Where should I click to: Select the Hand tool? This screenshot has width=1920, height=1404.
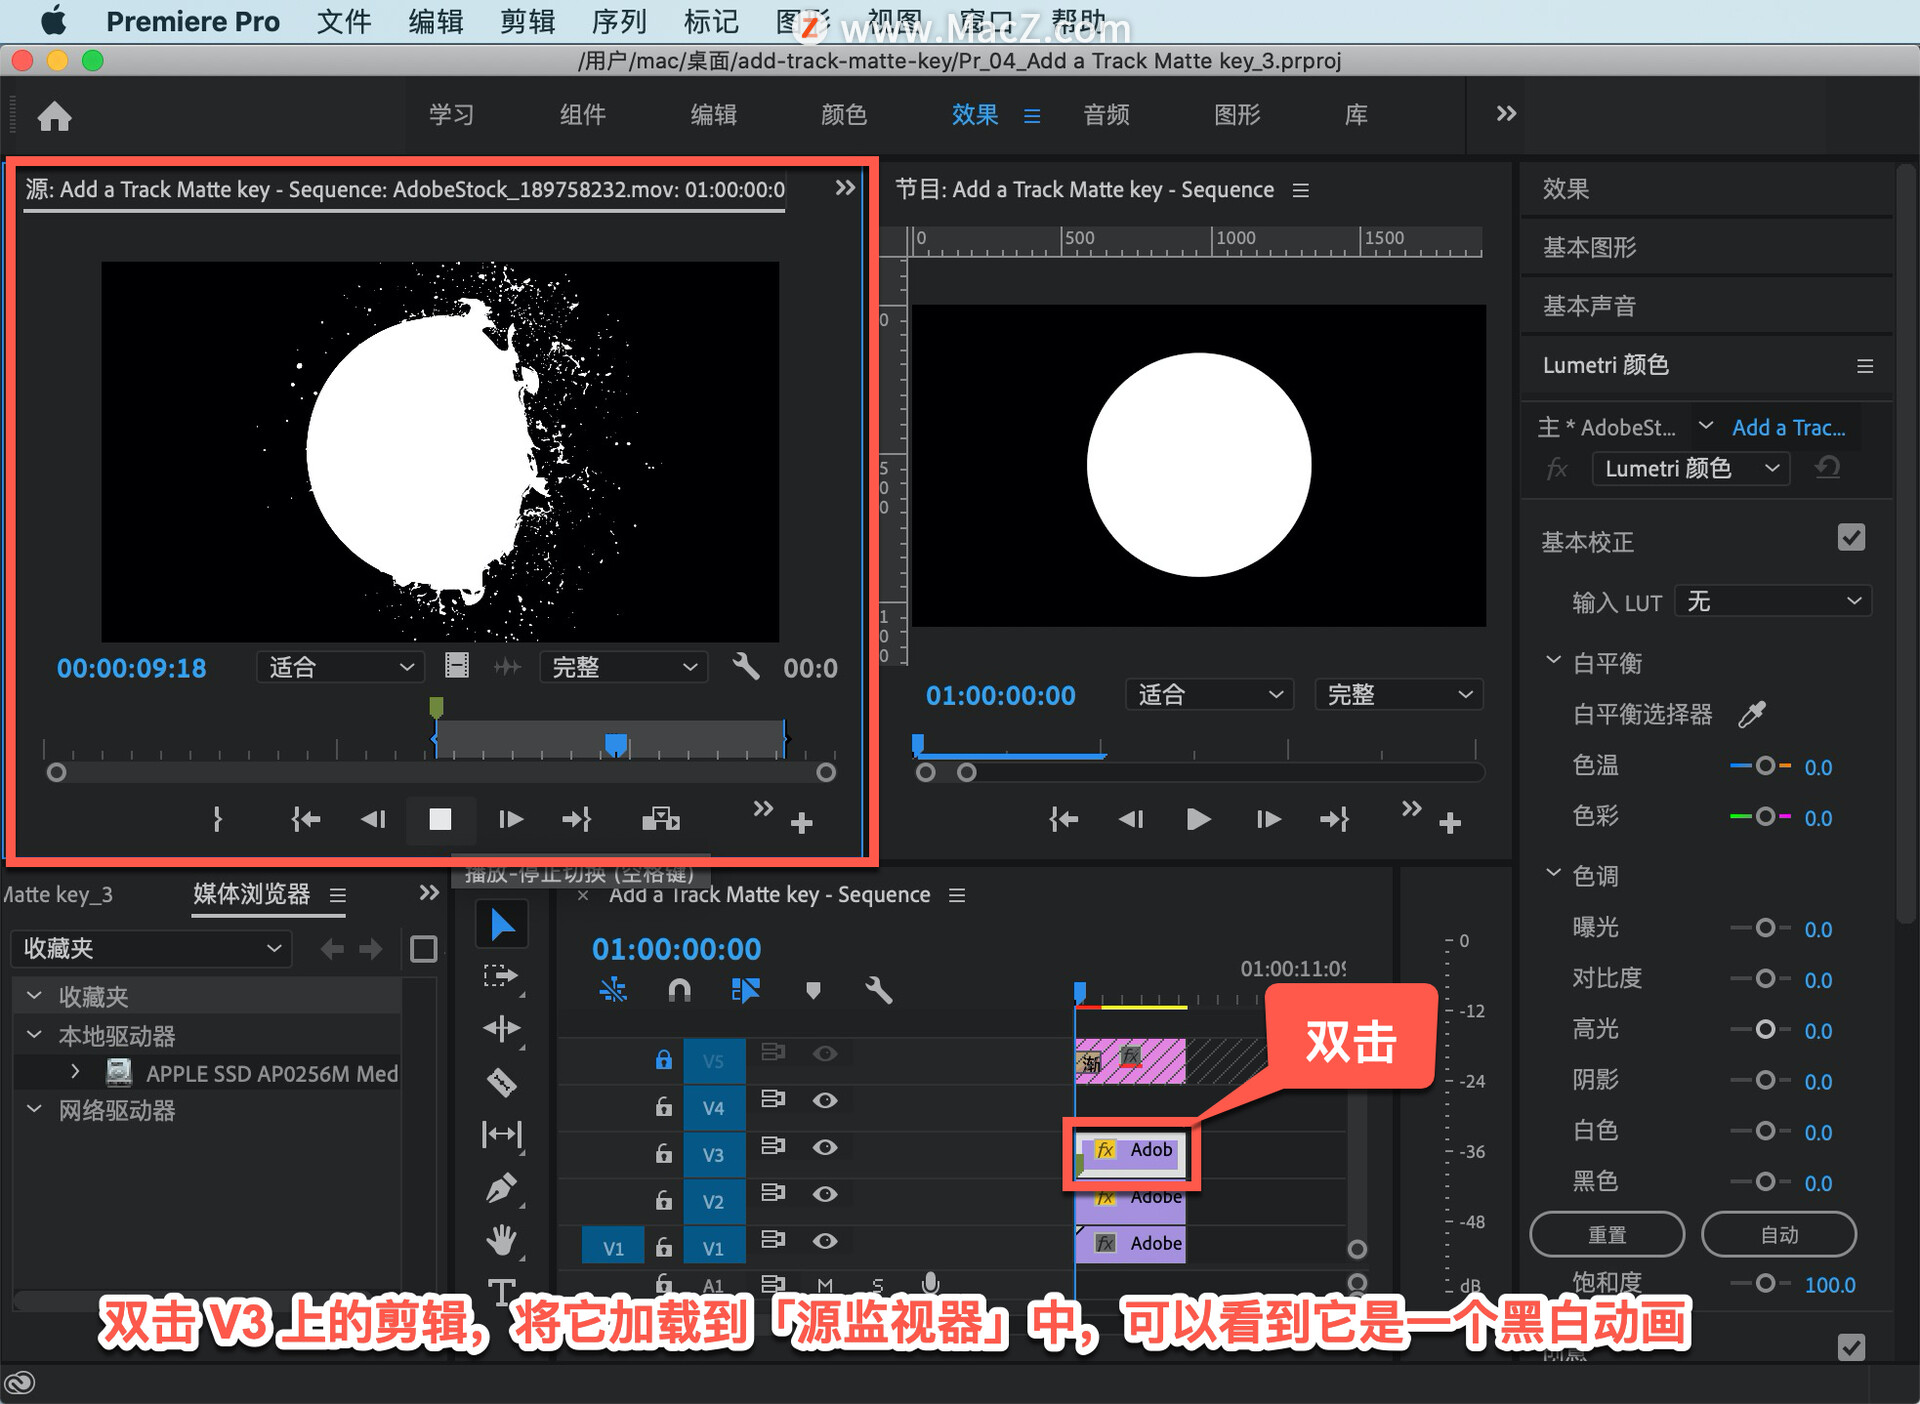tap(501, 1241)
